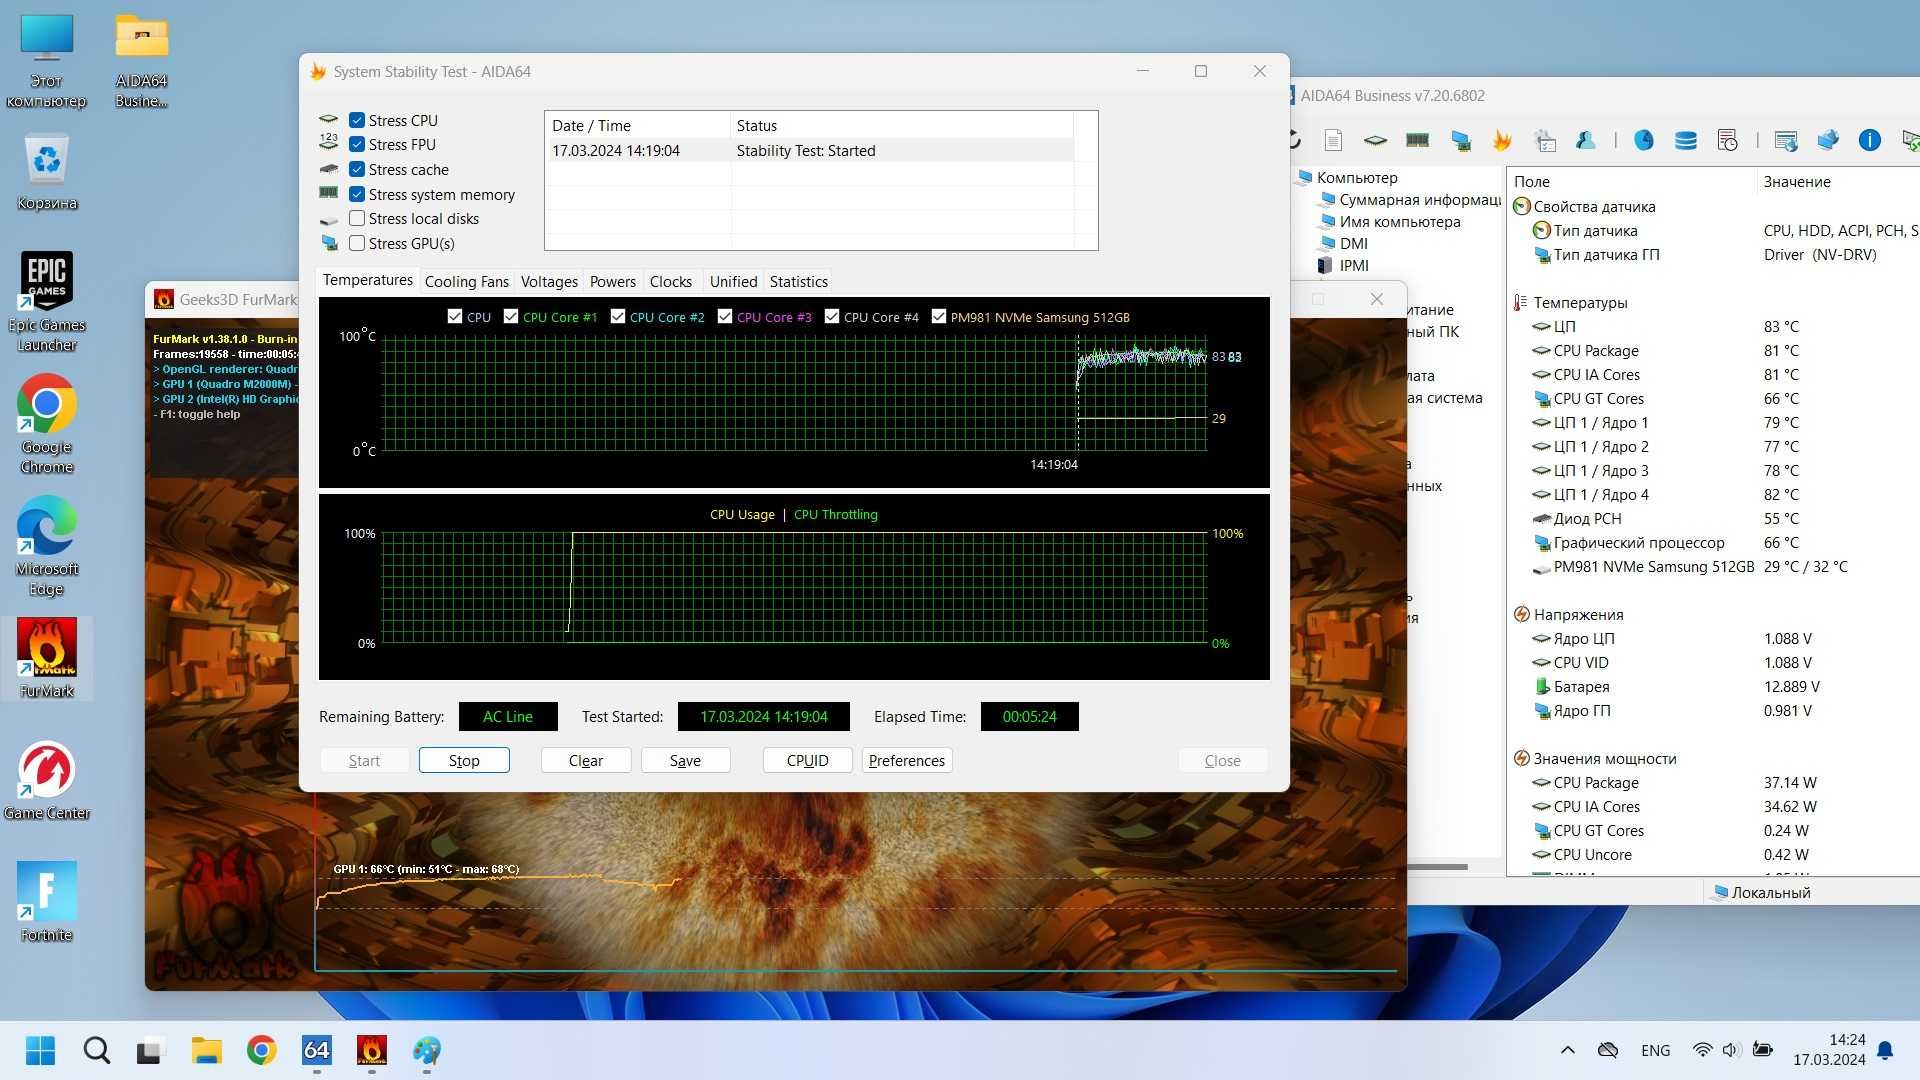Screen dimensions: 1920x1080
Task: Toggle PM981 NVMe Samsung graph checkbox
Action: (x=938, y=316)
